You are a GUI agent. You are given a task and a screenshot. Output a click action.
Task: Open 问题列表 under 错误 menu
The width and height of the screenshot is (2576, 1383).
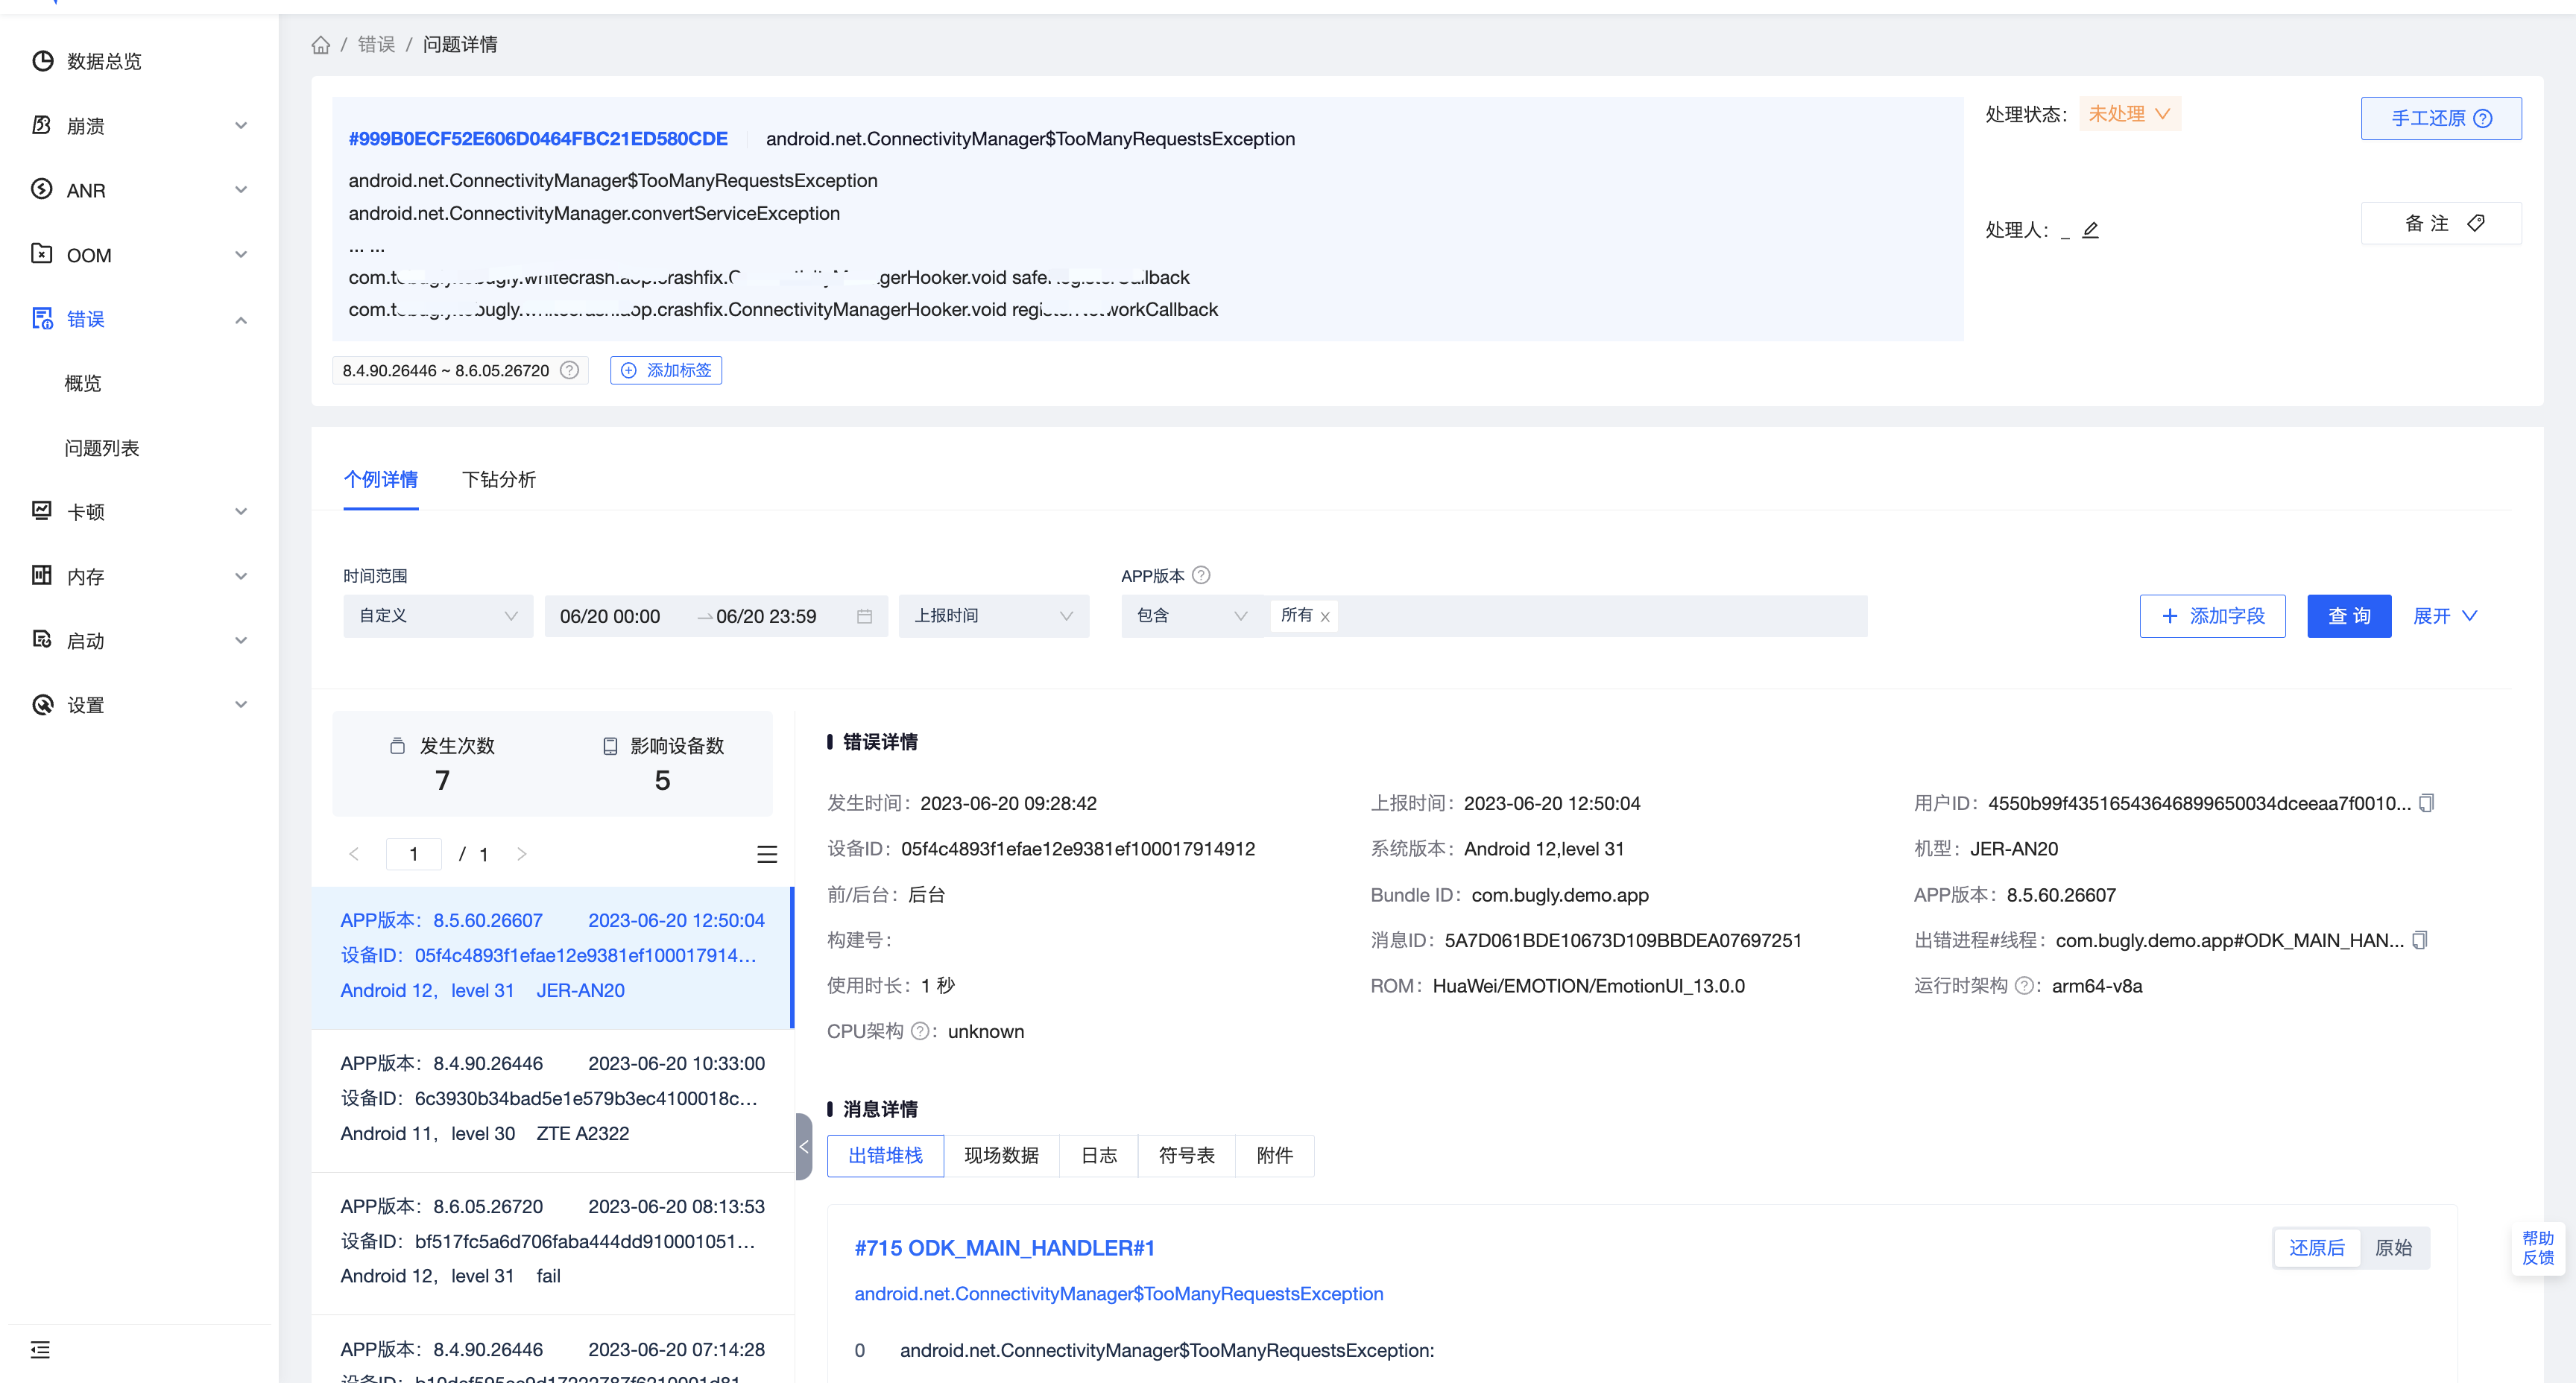pos(102,448)
